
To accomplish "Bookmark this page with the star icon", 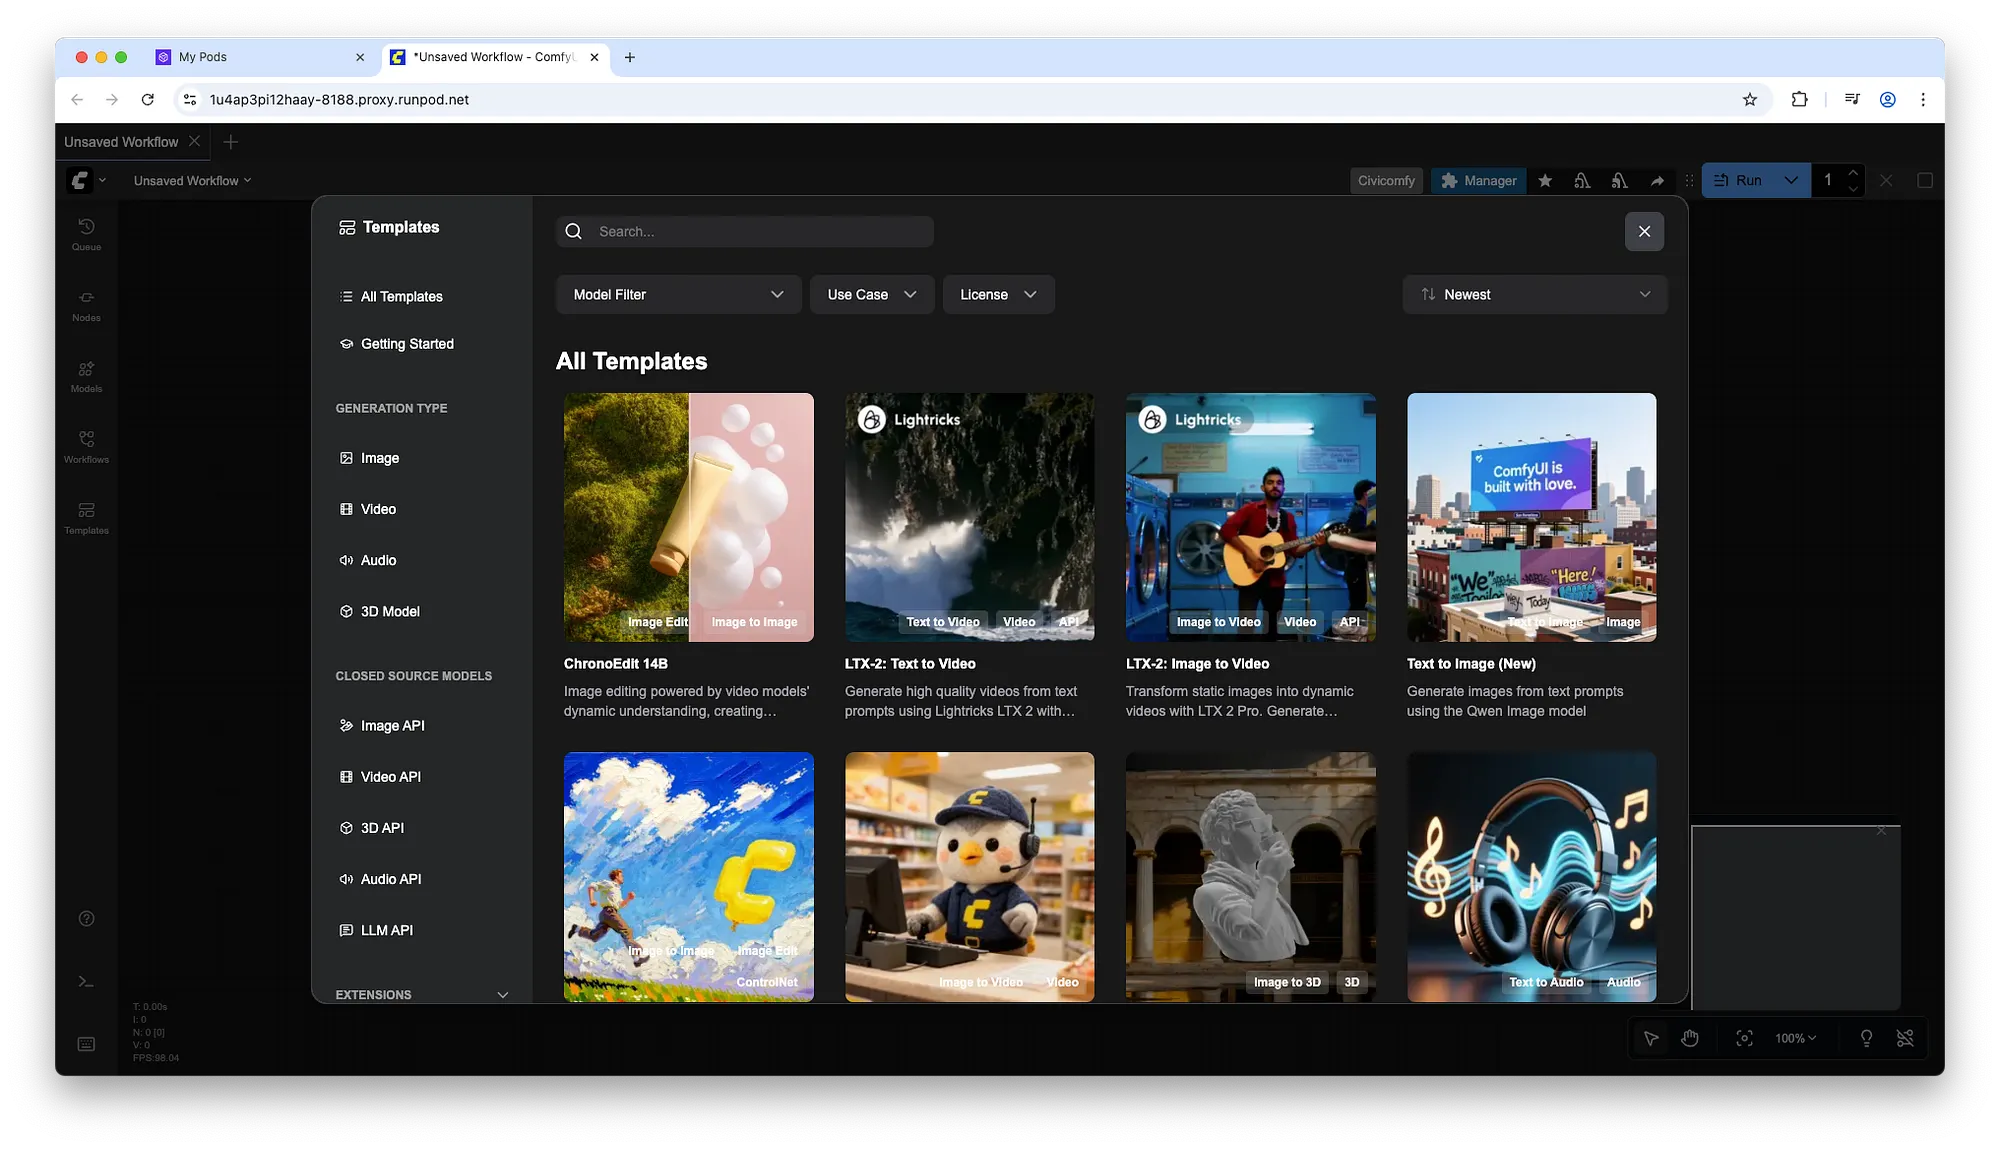I will click(x=1749, y=99).
